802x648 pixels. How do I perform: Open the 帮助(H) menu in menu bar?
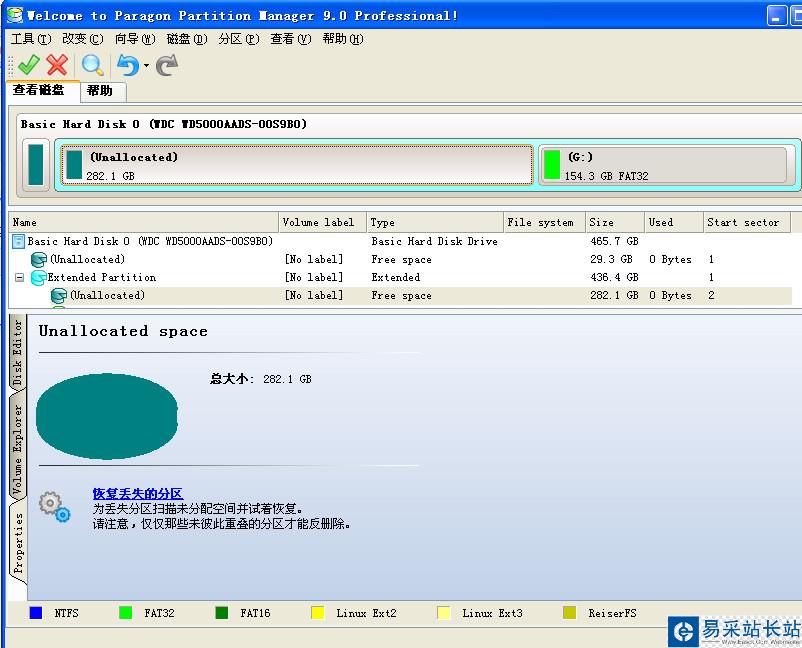click(x=343, y=39)
